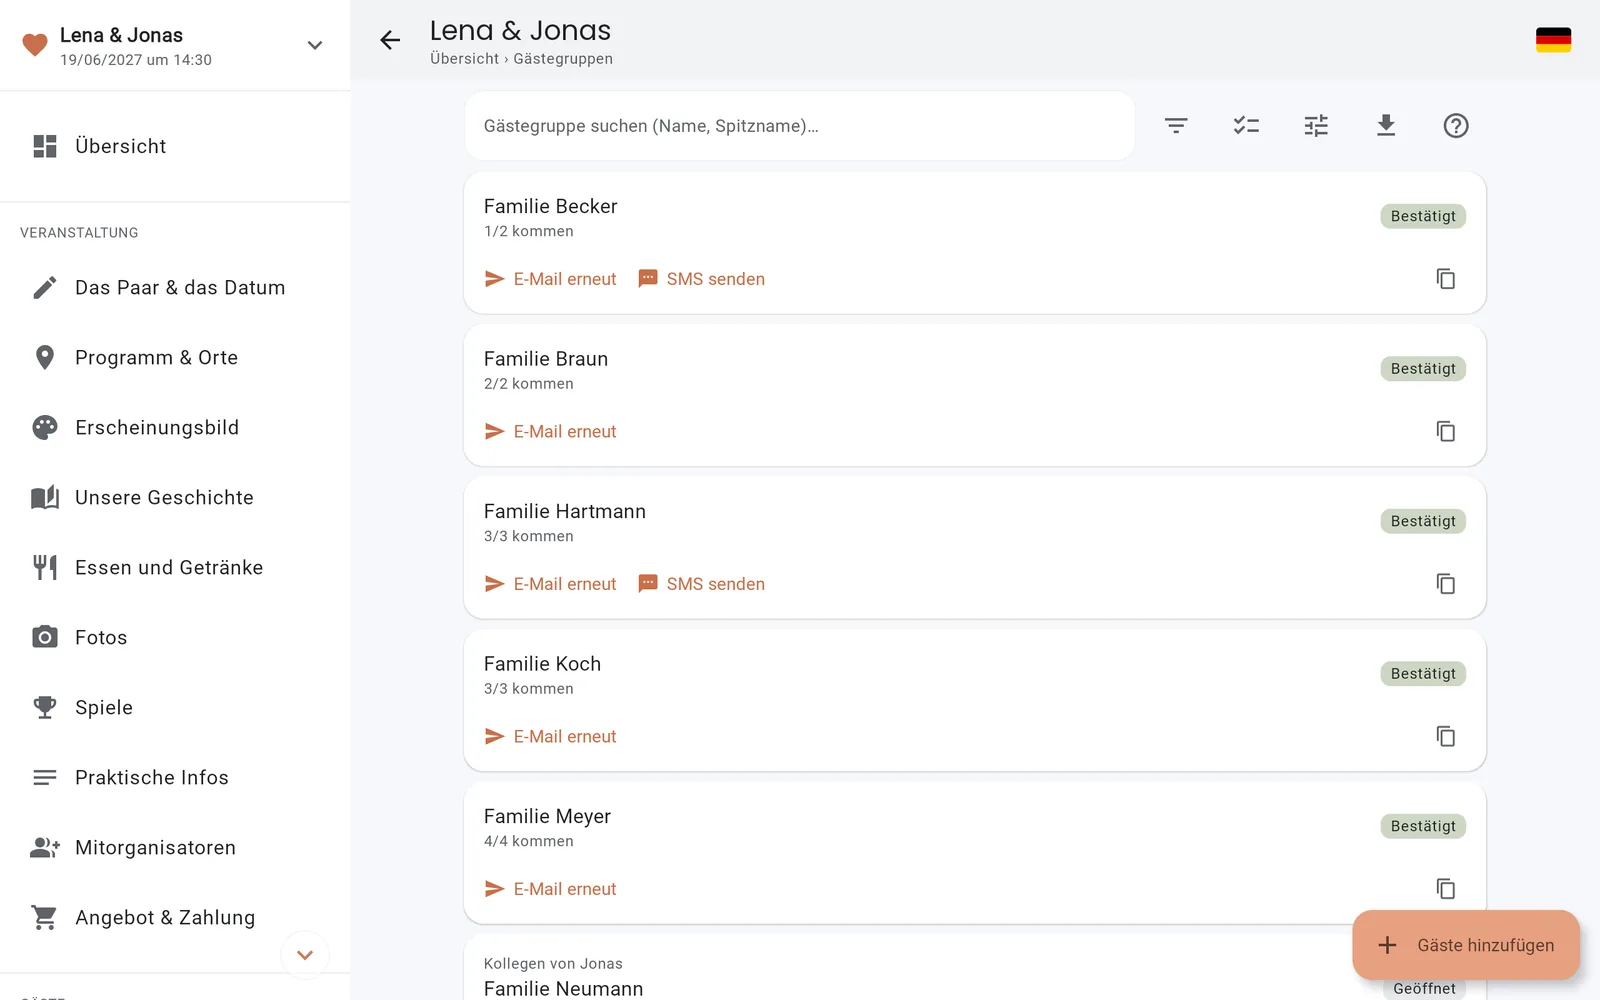The image size is (1600, 1000).
Task: Copy Familie Braun invitation link
Action: click(x=1446, y=431)
